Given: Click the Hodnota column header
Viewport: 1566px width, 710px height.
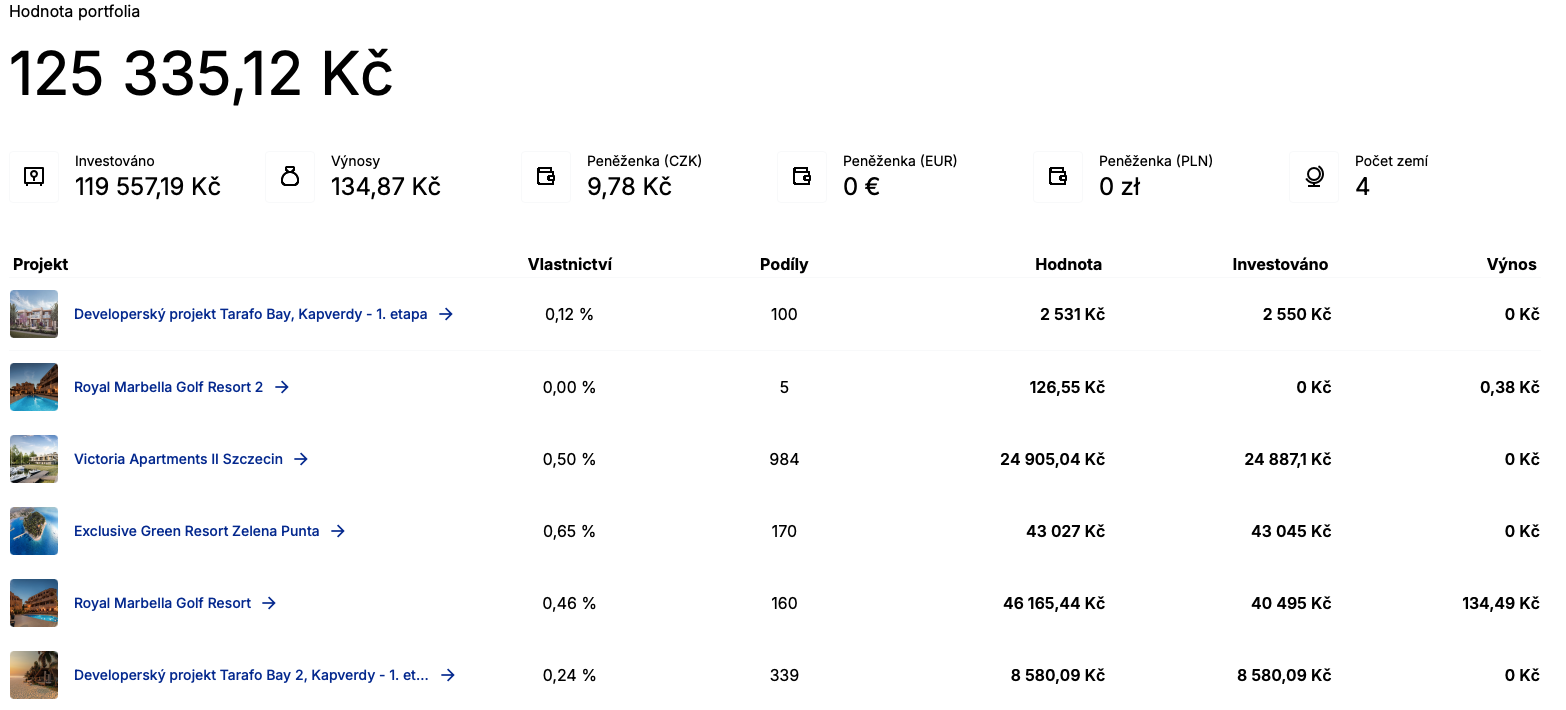Looking at the screenshot, I should 1068,264.
